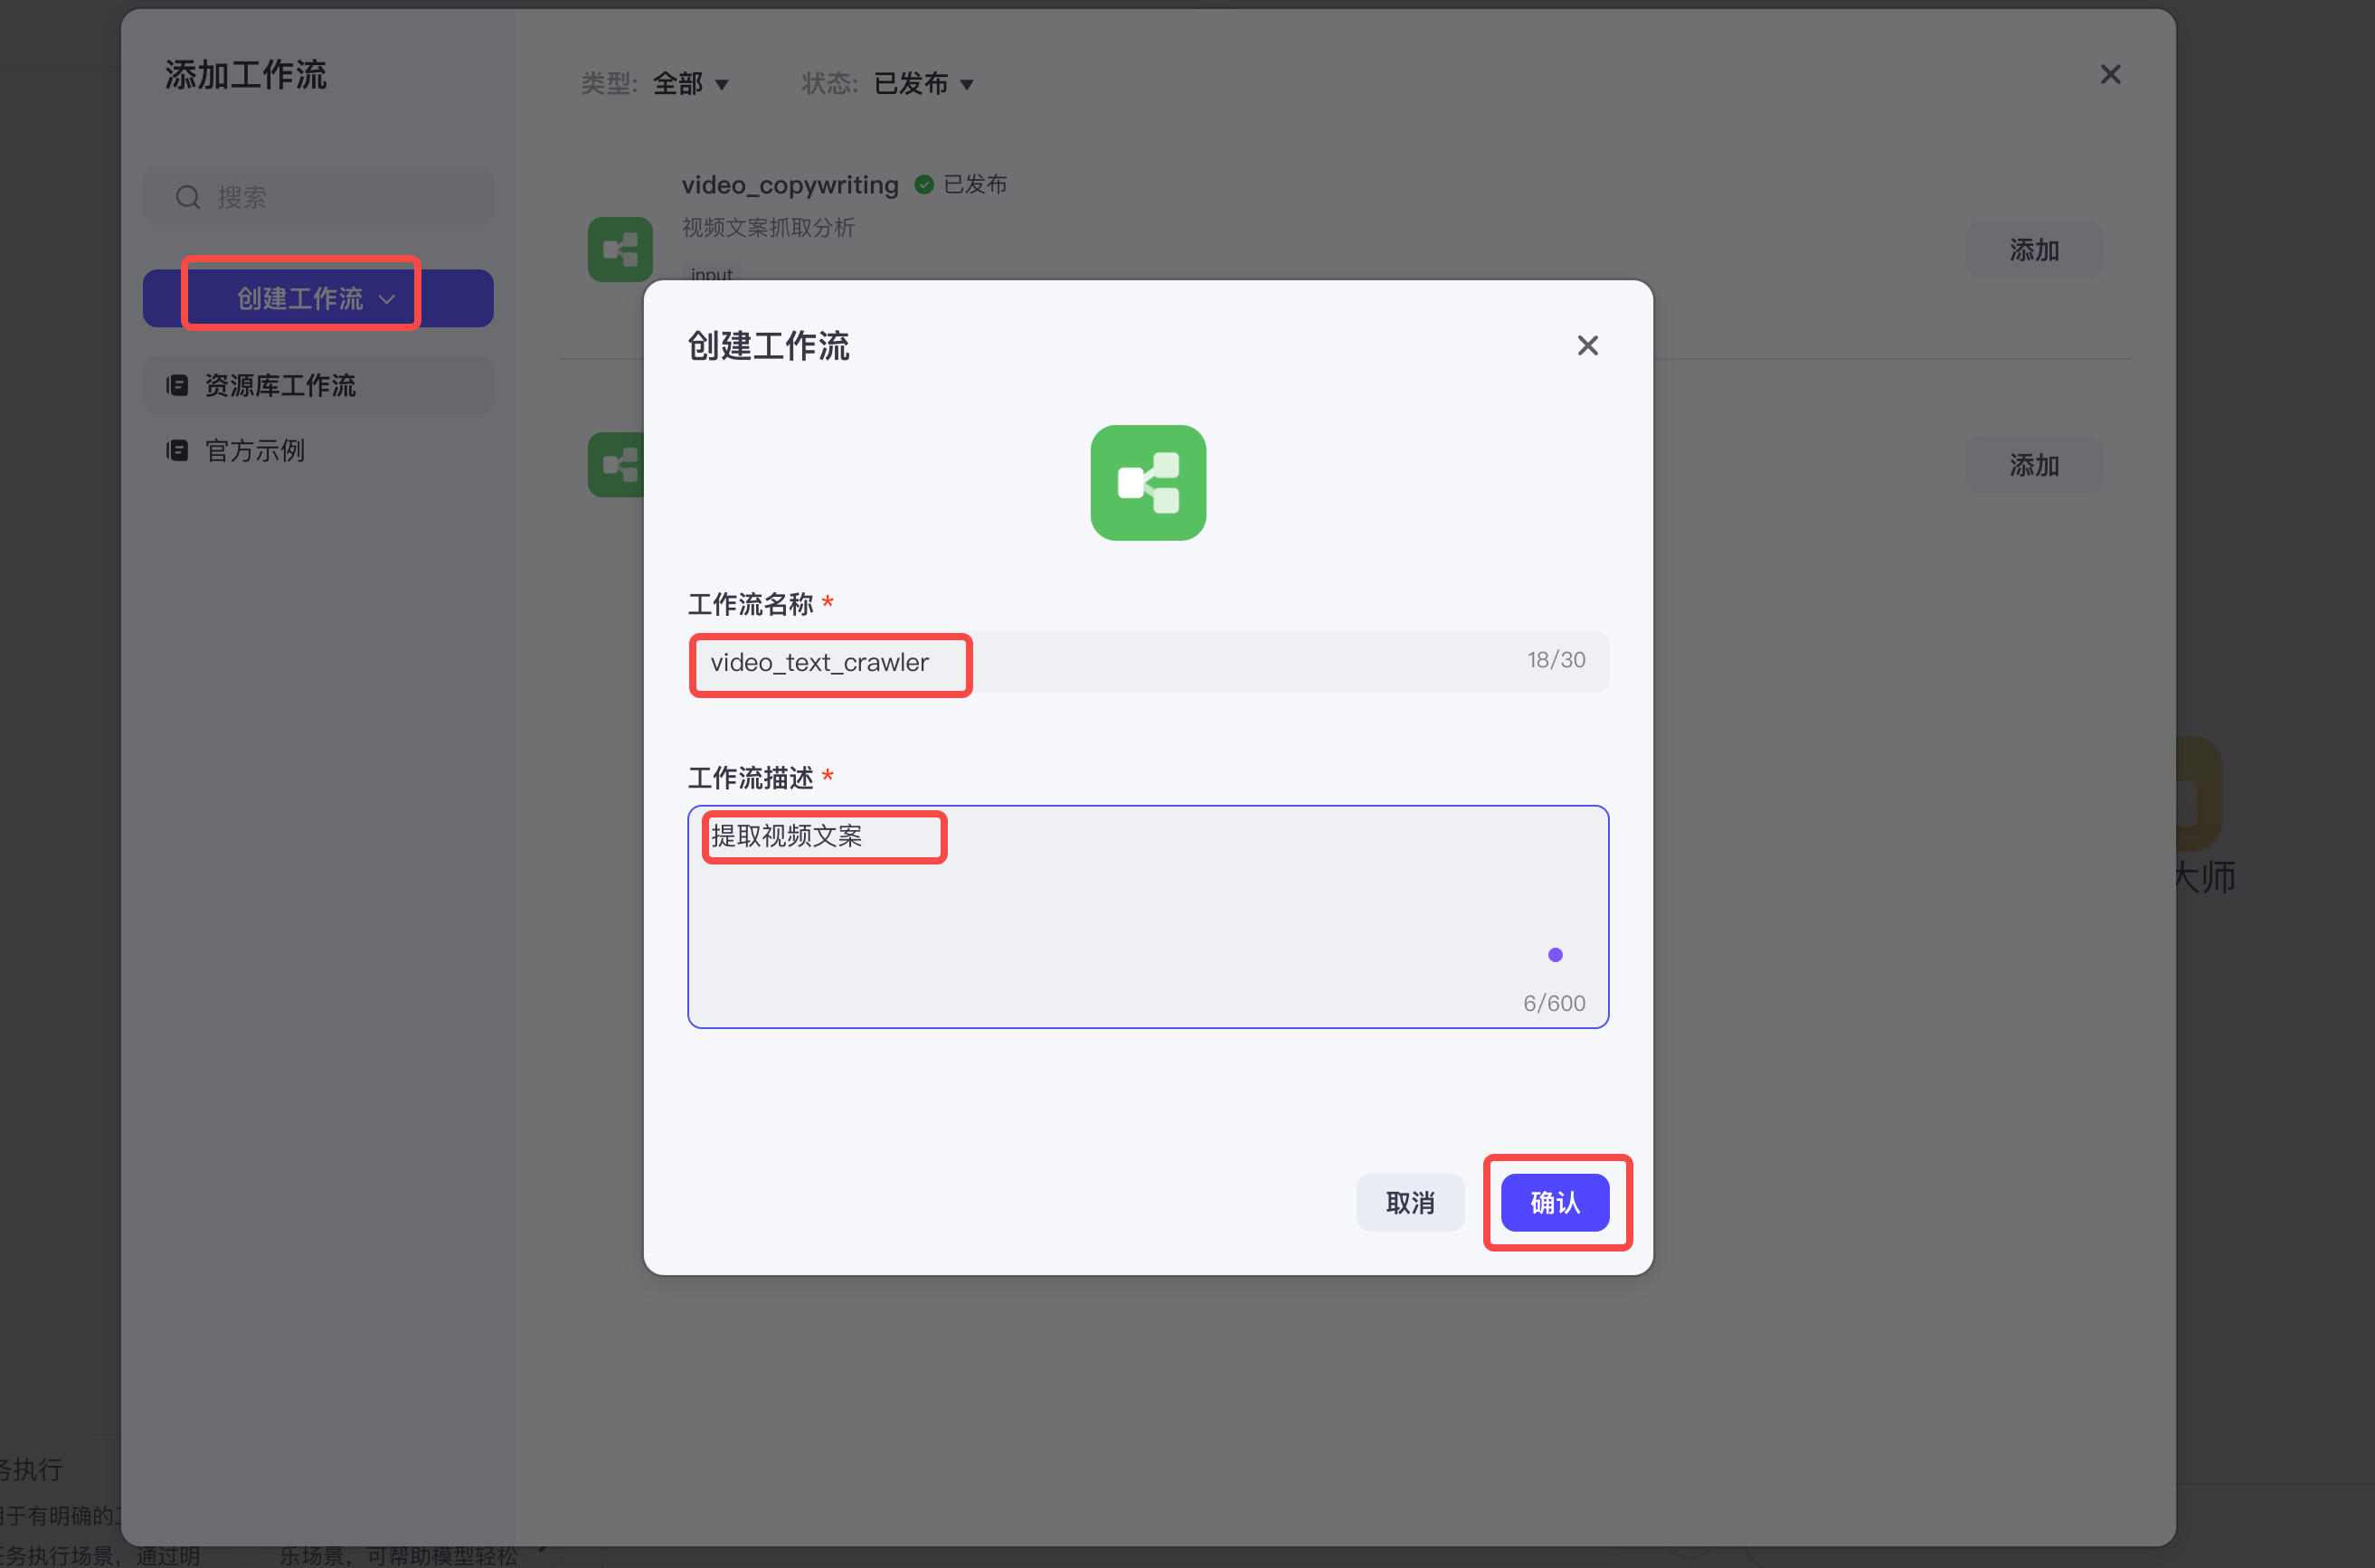Image resolution: width=2375 pixels, height=1568 pixels.
Task: Click the 确认 button in create workflow dialog
Action: 1554,1202
